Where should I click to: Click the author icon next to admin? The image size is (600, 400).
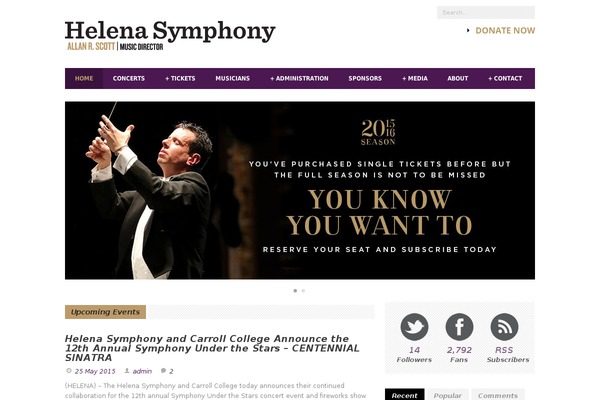coord(127,371)
